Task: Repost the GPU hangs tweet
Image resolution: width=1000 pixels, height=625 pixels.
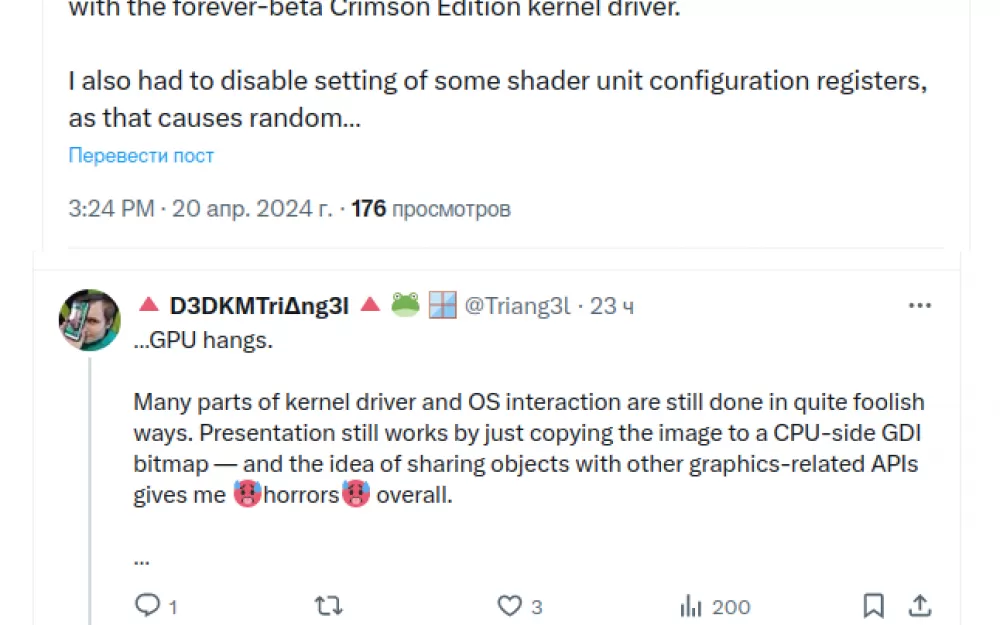Action: (x=328, y=605)
